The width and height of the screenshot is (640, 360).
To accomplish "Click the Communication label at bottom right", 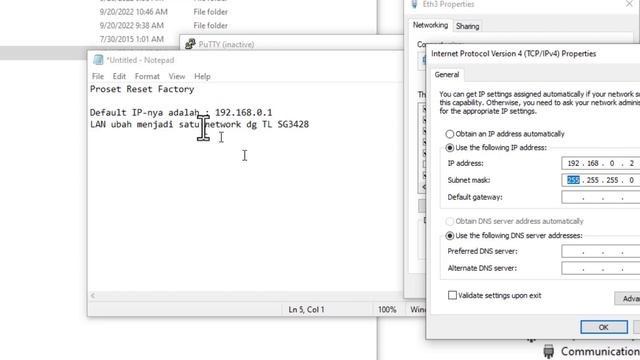I will point(600,351).
